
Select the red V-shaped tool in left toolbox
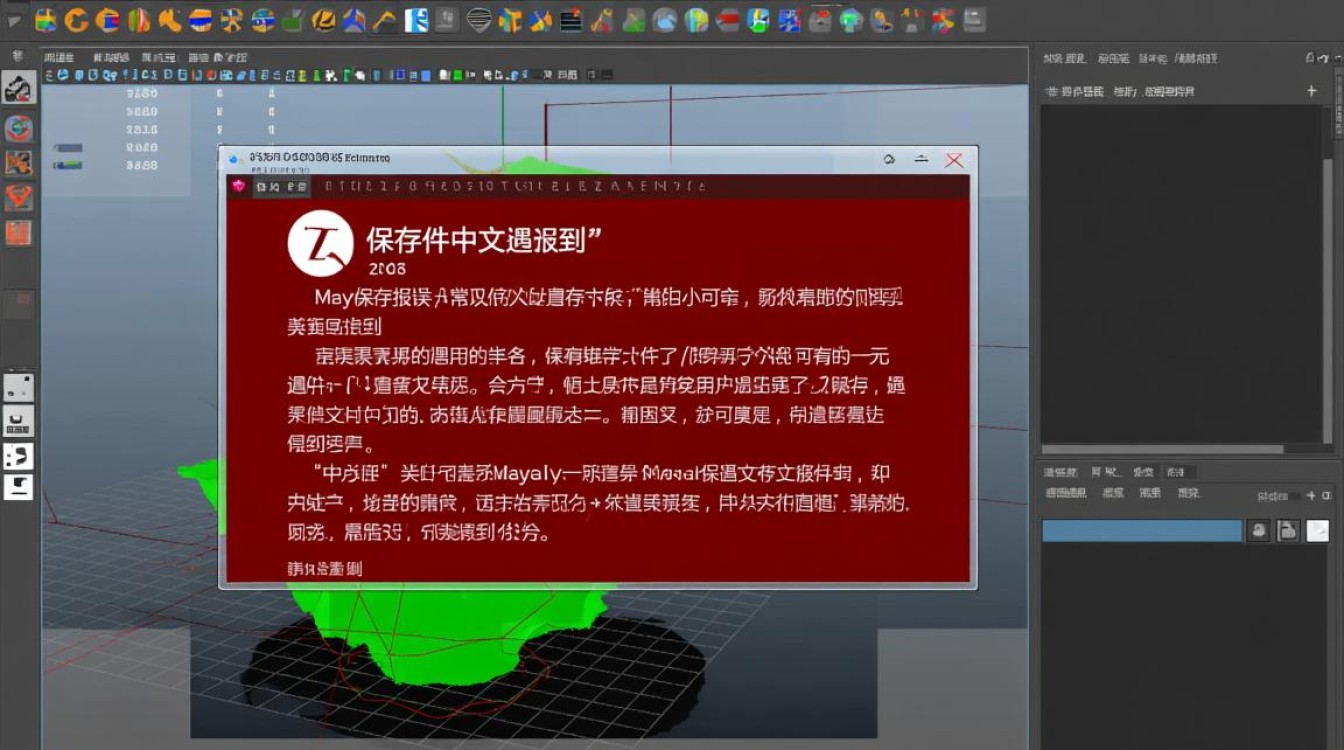19,197
